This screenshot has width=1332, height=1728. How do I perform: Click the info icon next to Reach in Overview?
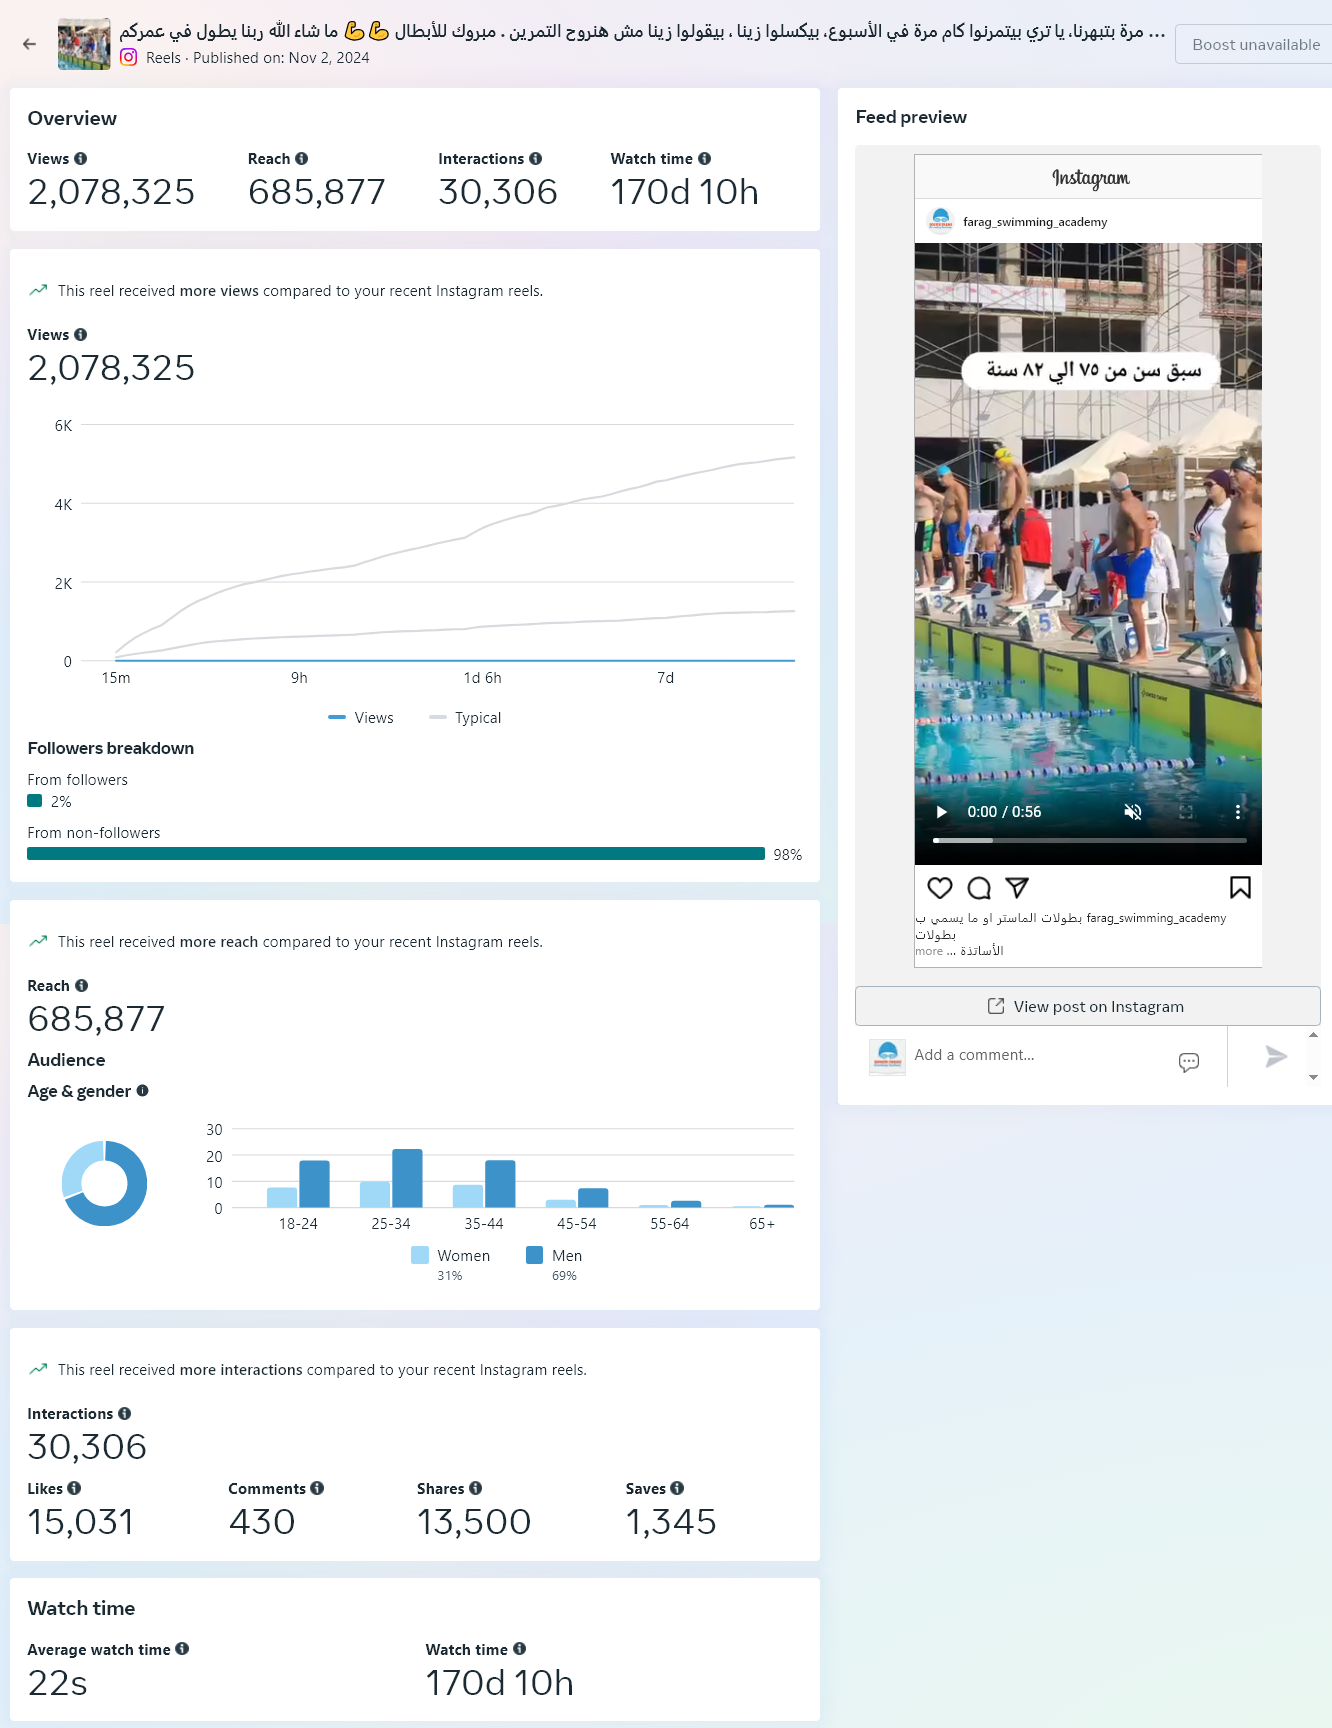click(302, 159)
